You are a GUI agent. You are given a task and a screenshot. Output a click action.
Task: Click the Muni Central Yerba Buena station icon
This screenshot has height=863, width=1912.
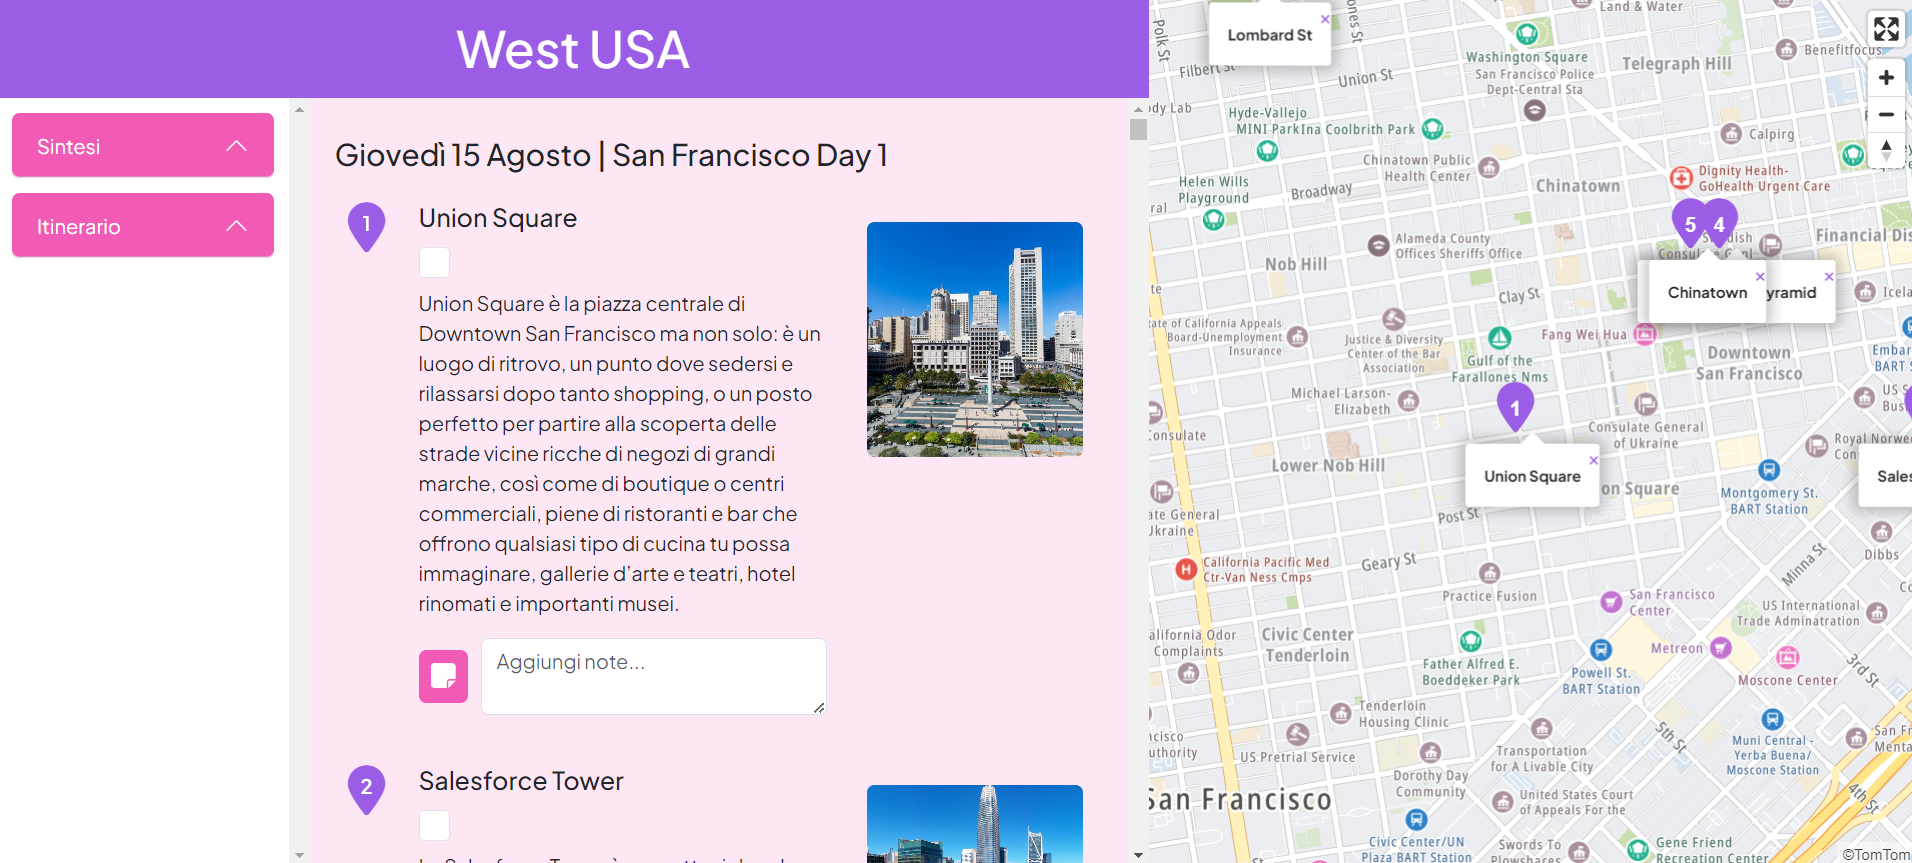[1773, 719]
